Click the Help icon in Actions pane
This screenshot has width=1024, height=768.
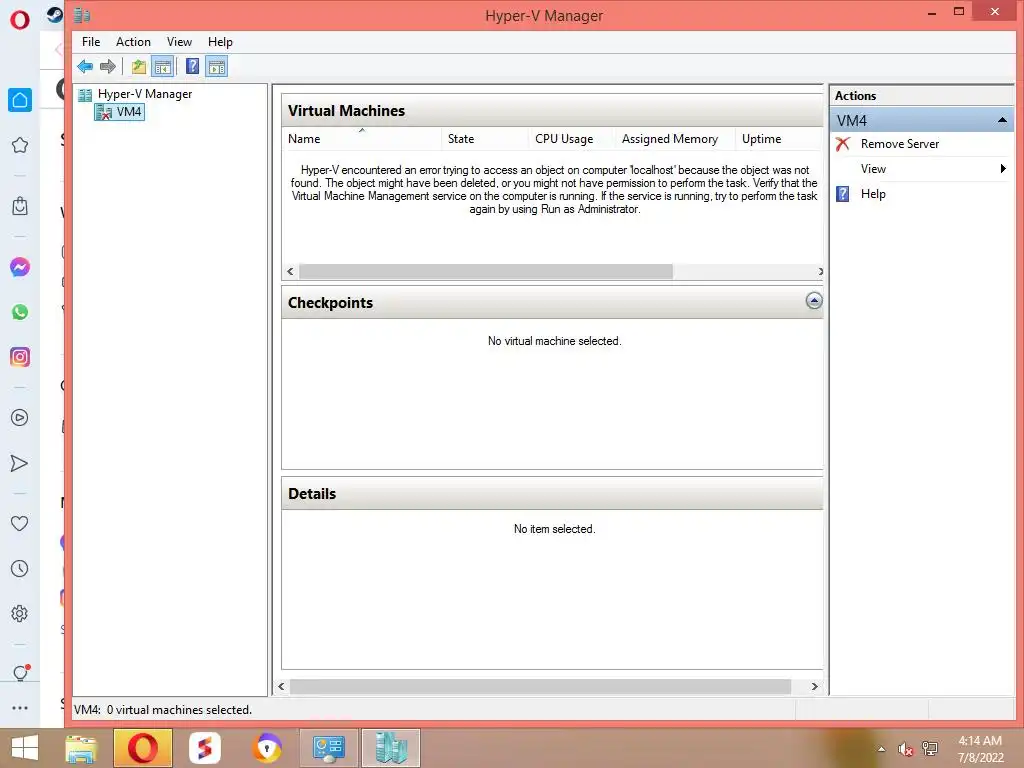point(843,194)
